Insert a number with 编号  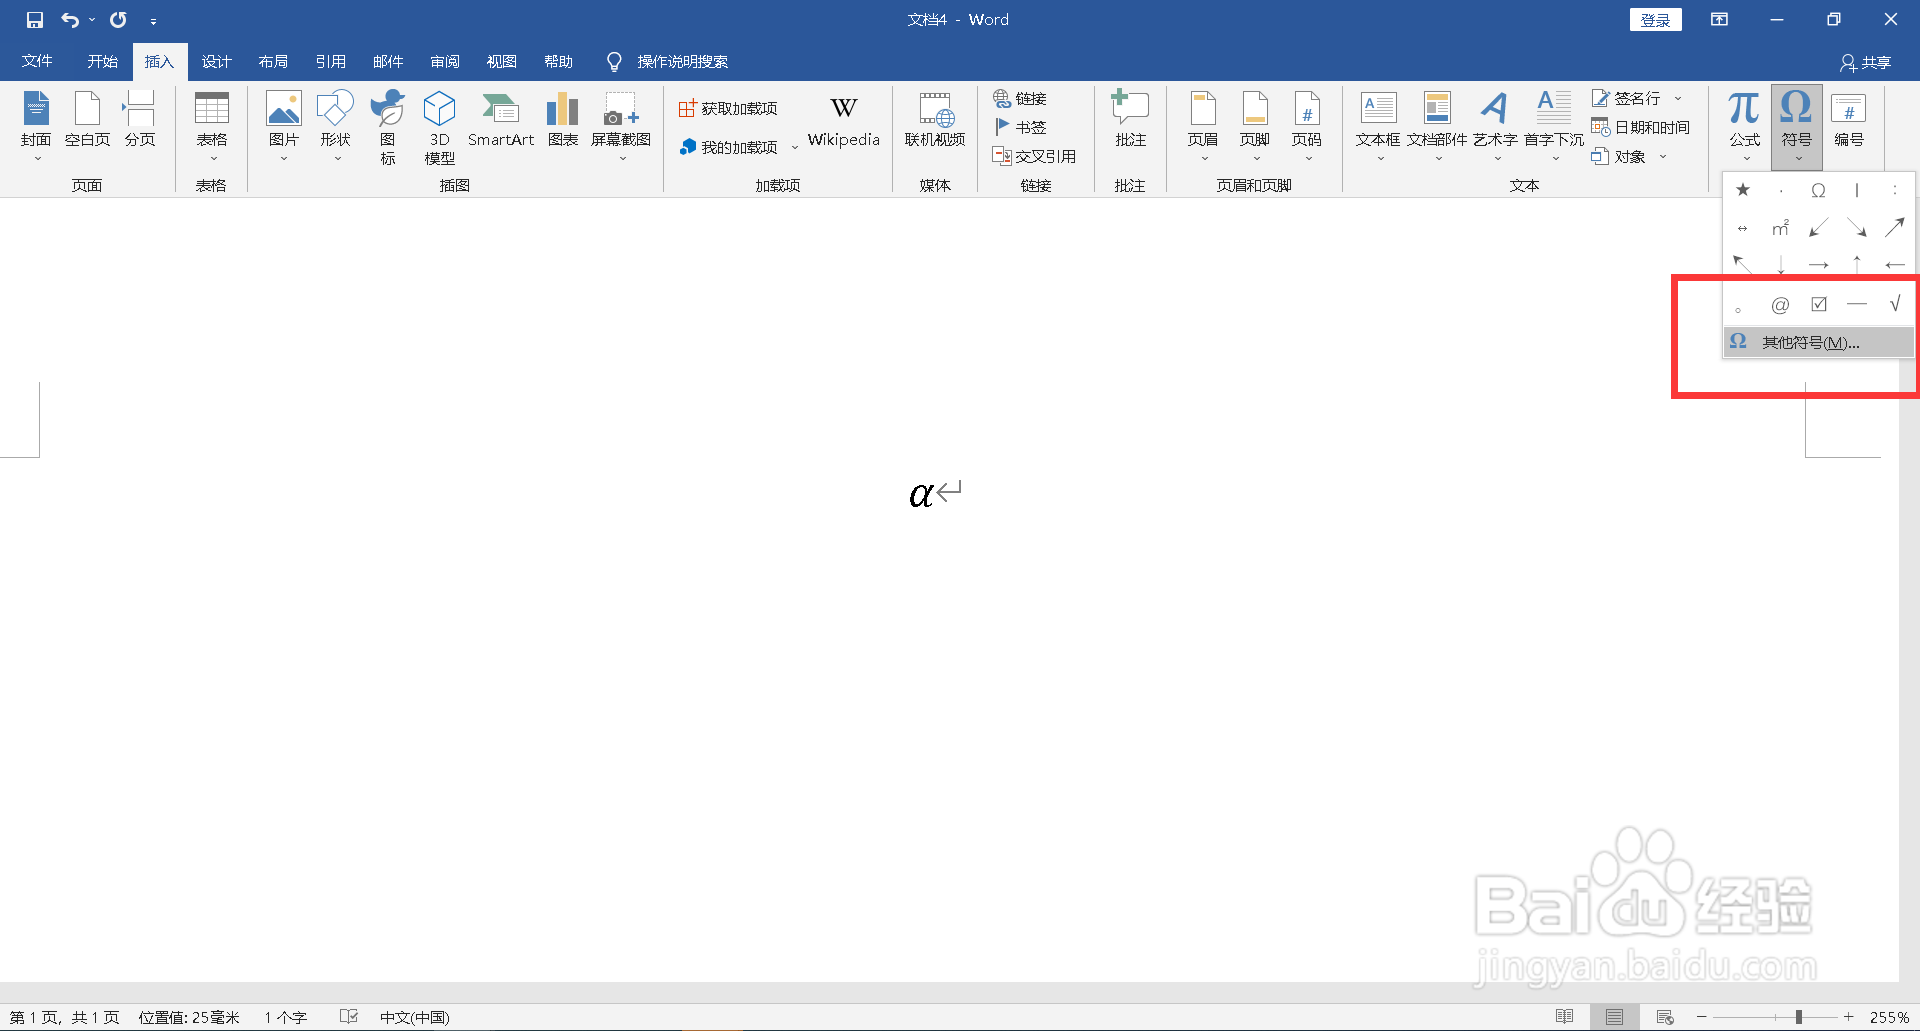[1849, 120]
